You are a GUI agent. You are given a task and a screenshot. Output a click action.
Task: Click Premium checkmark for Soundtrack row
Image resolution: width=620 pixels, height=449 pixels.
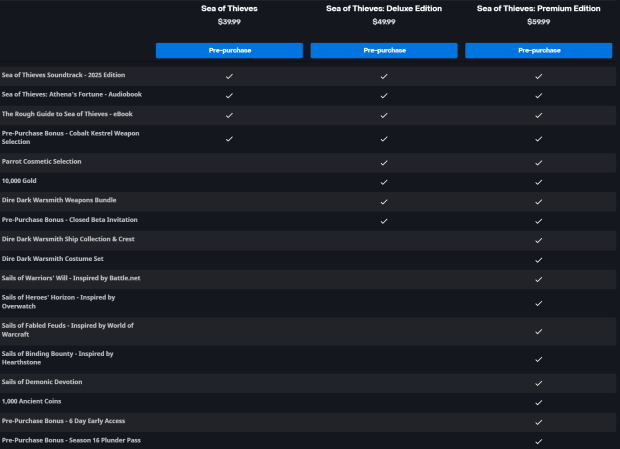click(539, 76)
